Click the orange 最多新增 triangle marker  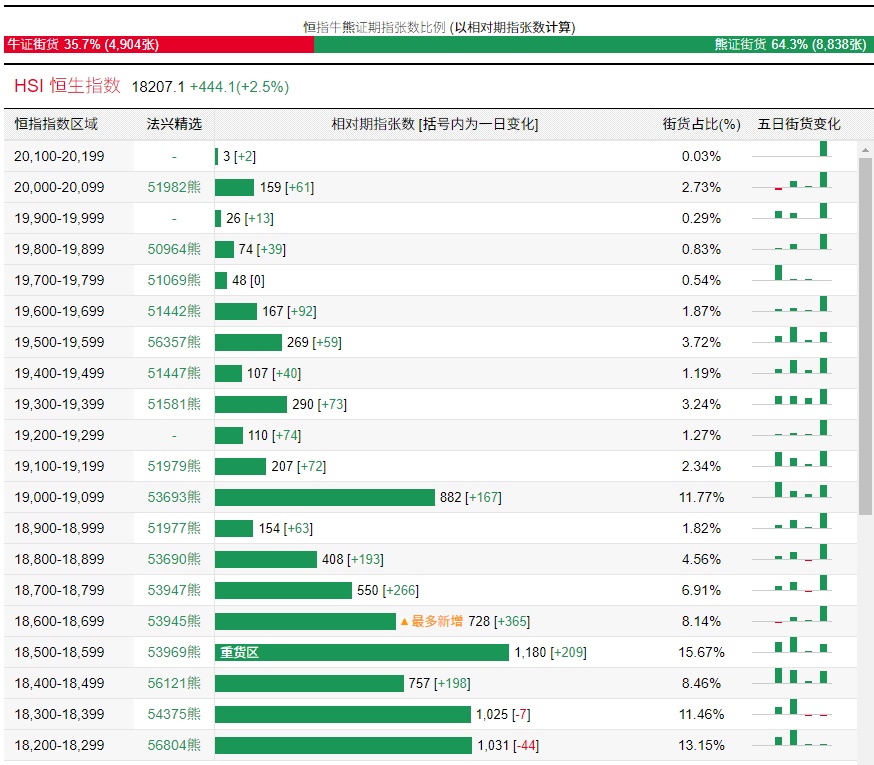[x=405, y=622]
